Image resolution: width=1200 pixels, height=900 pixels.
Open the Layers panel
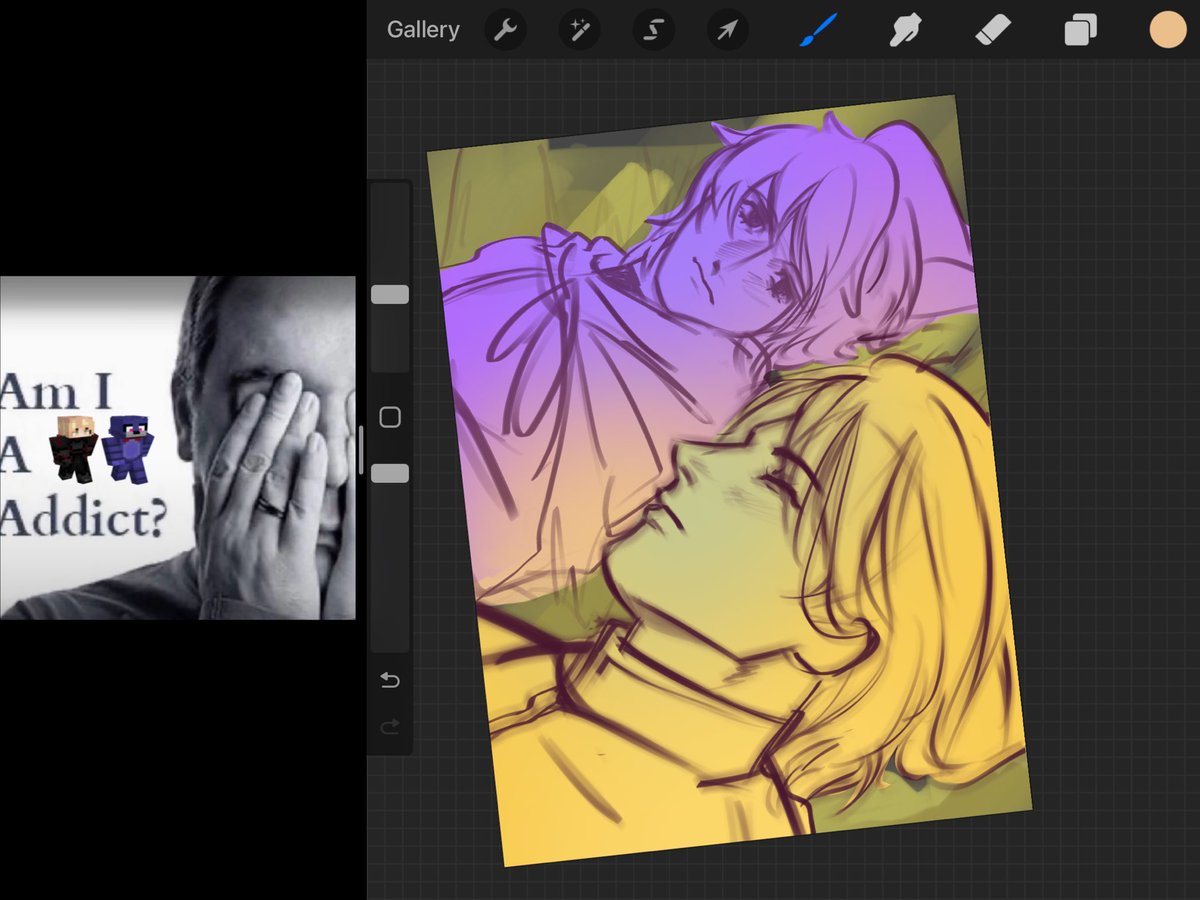pos(1081,30)
